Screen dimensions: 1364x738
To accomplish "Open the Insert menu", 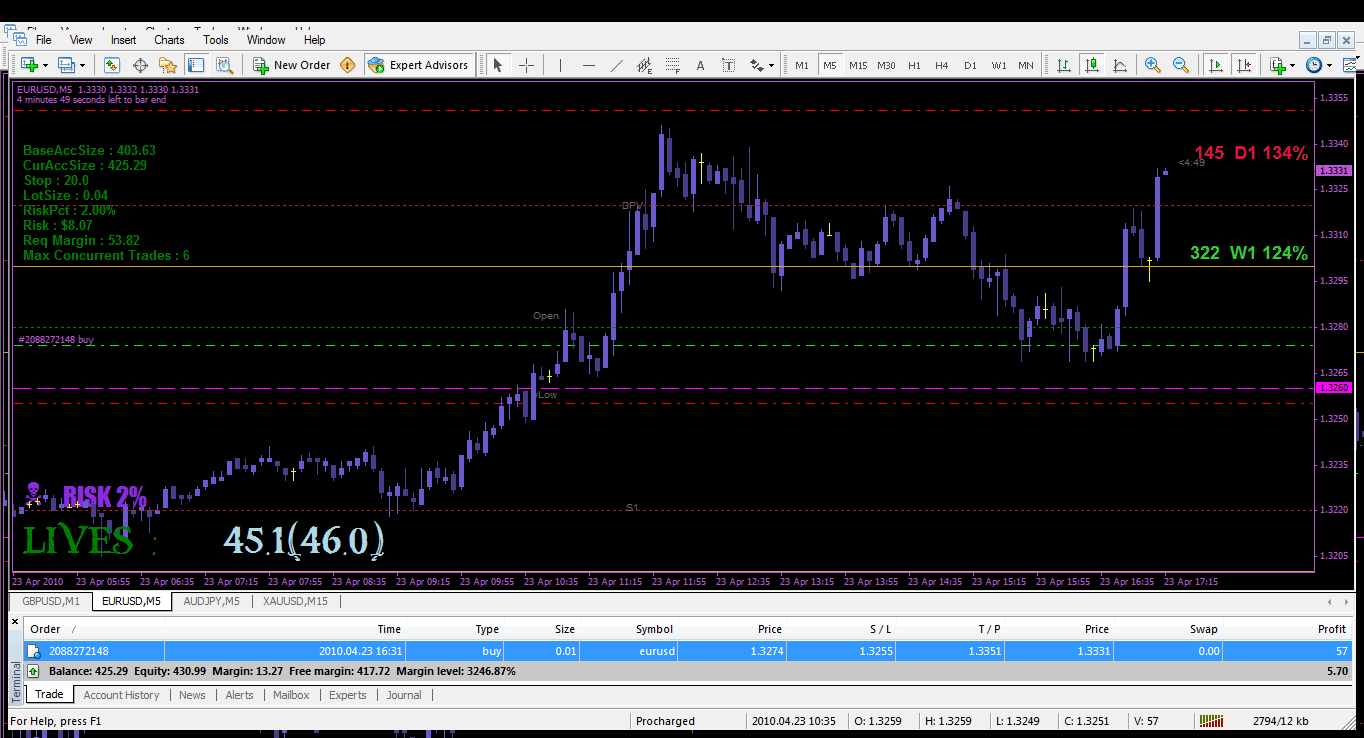I will pos(124,40).
